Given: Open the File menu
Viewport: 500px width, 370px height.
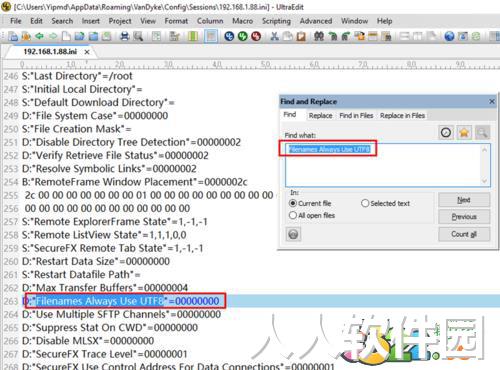Looking at the screenshot, I should point(16,21).
